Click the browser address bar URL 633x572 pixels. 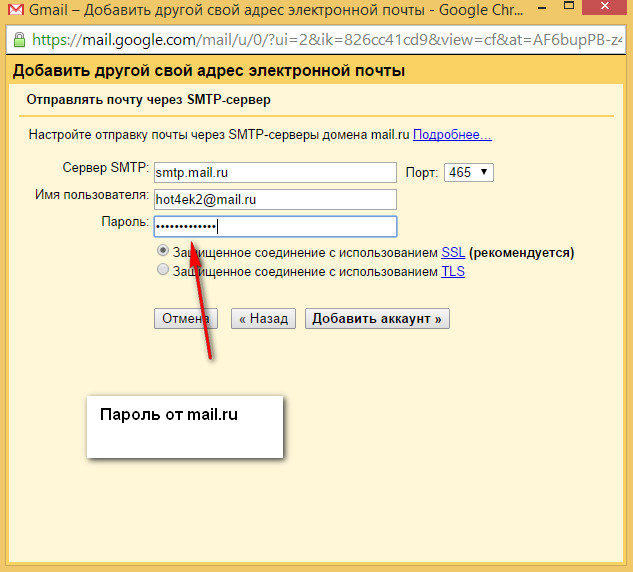pyautogui.click(x=327, y=40)
